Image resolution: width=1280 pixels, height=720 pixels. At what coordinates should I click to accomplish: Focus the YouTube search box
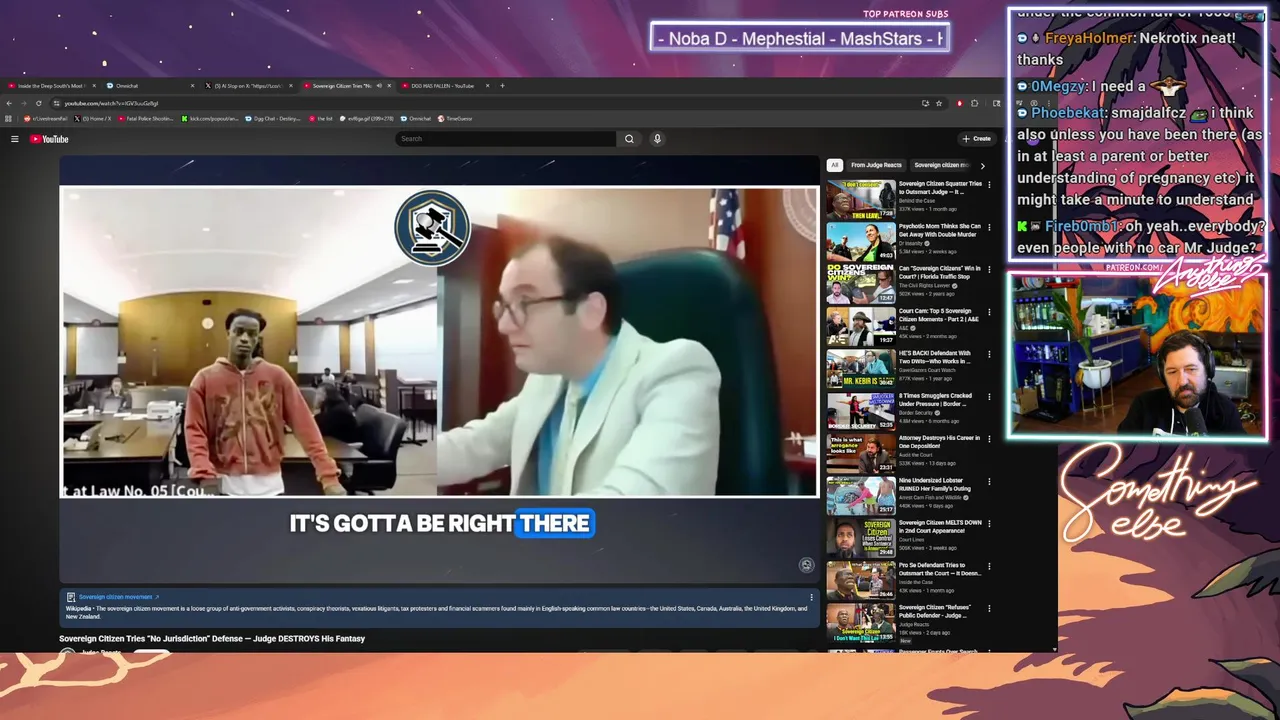(x=505, y=139)
